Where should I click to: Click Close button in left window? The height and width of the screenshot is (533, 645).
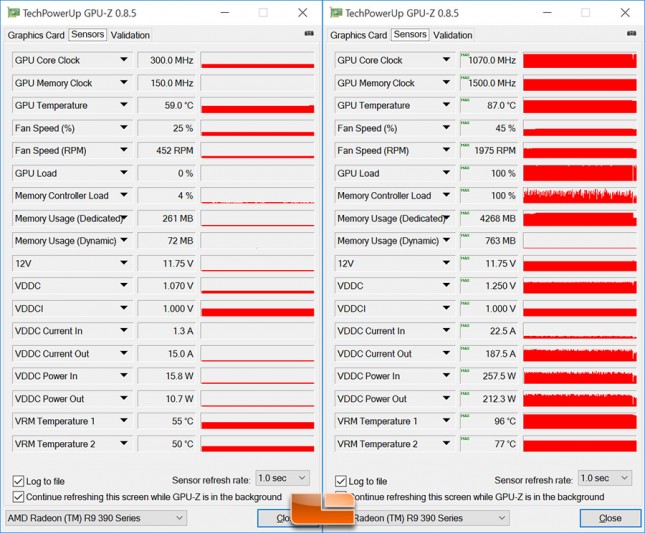275,518
